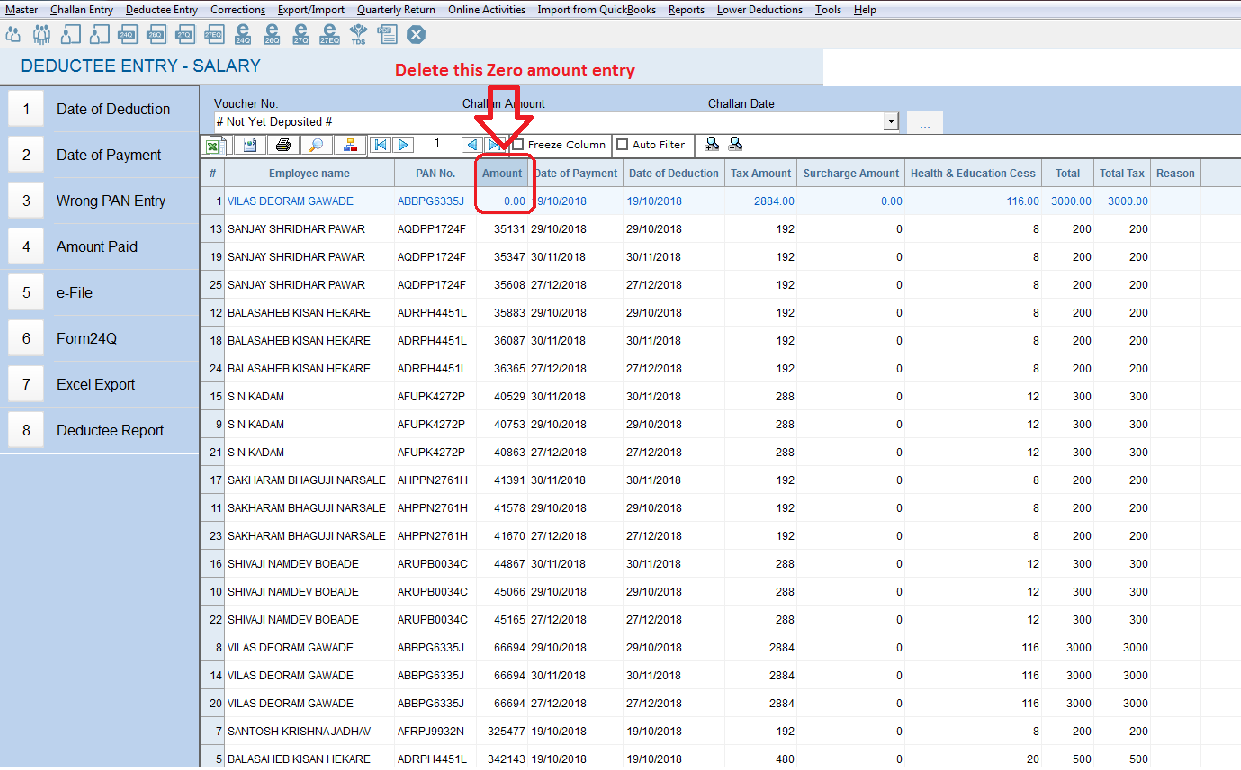Screen dimensions: 1241x770
Task: Click the magnifier search icon
Action: tap(316, 145)
